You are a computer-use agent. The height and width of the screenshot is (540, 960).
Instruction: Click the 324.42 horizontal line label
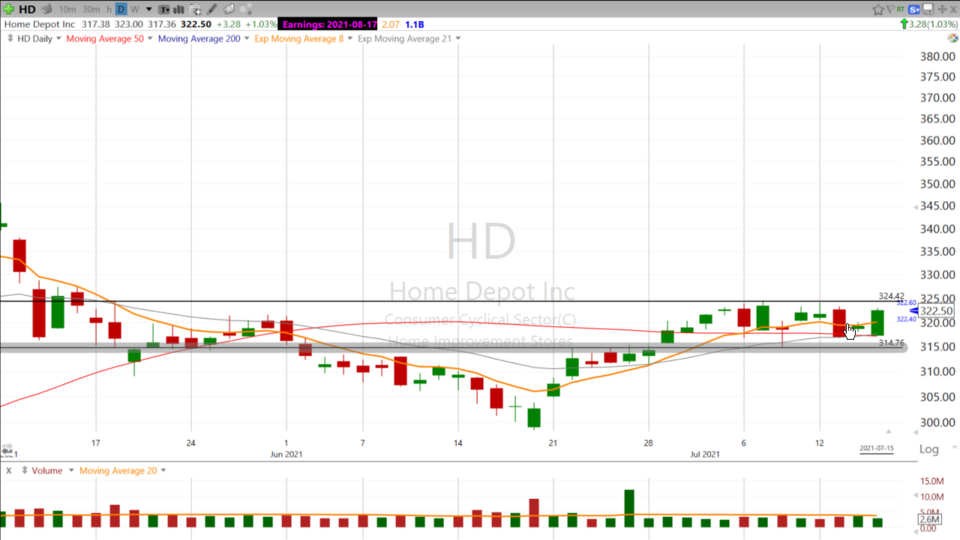point(891,296)
